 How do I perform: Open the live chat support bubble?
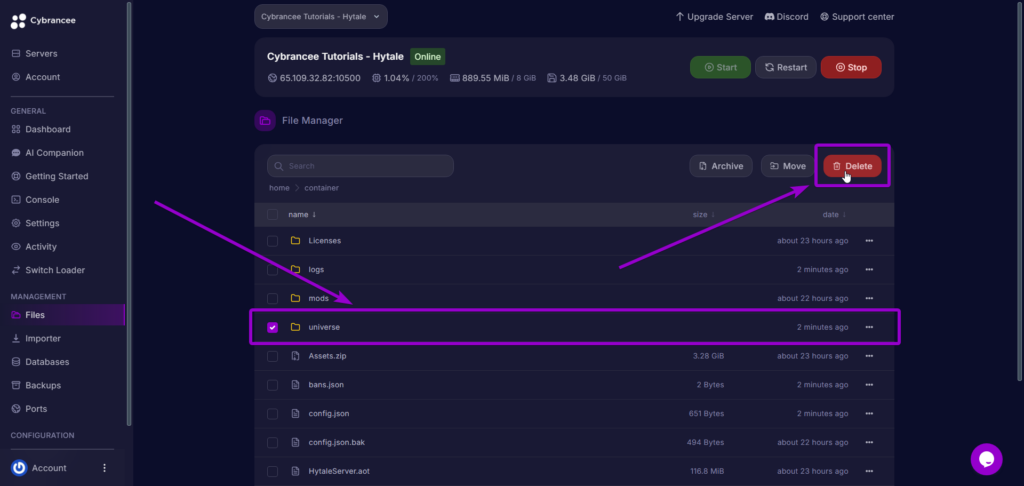(985, 459)
